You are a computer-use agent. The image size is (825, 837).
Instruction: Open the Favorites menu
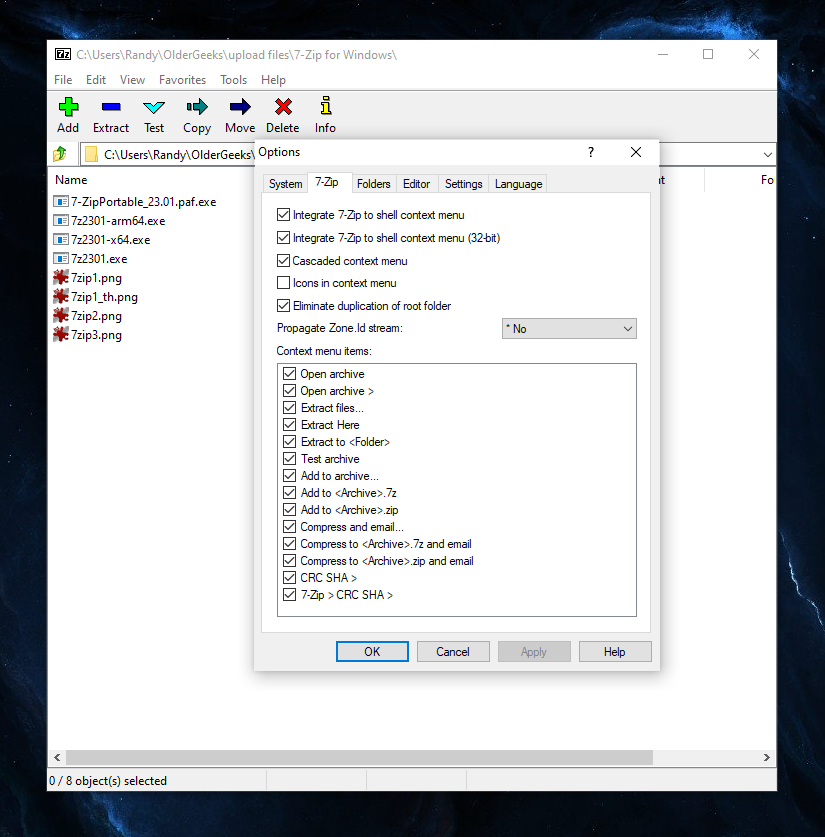[183, 80]
